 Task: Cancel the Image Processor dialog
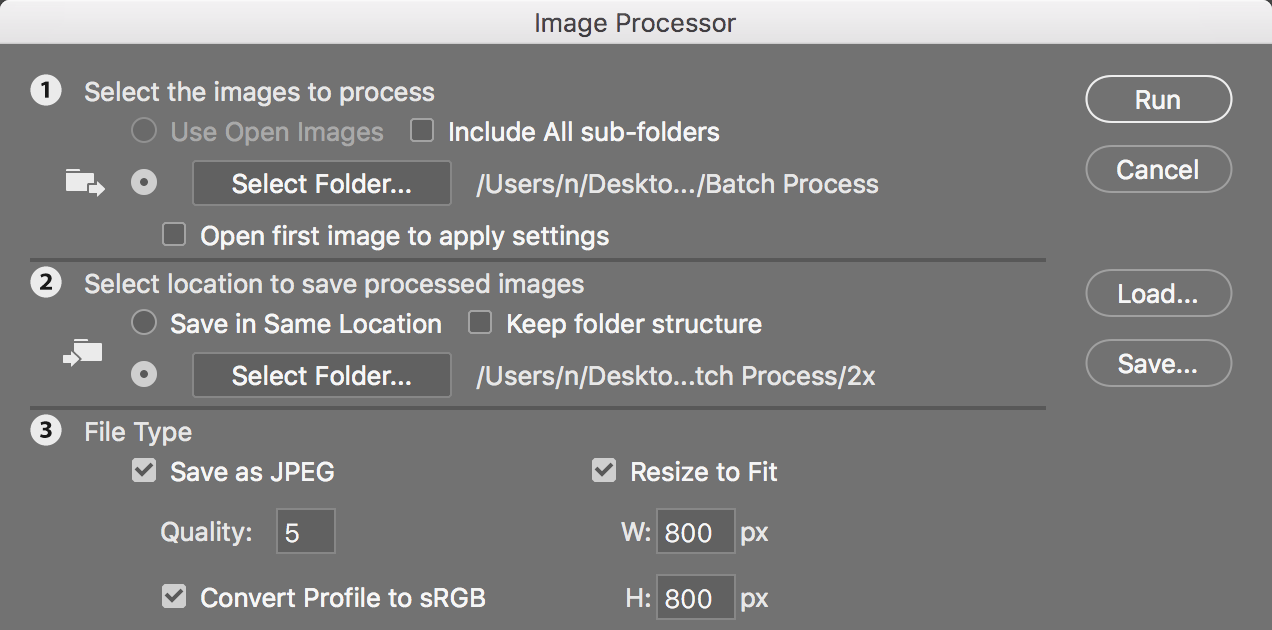1158,169
